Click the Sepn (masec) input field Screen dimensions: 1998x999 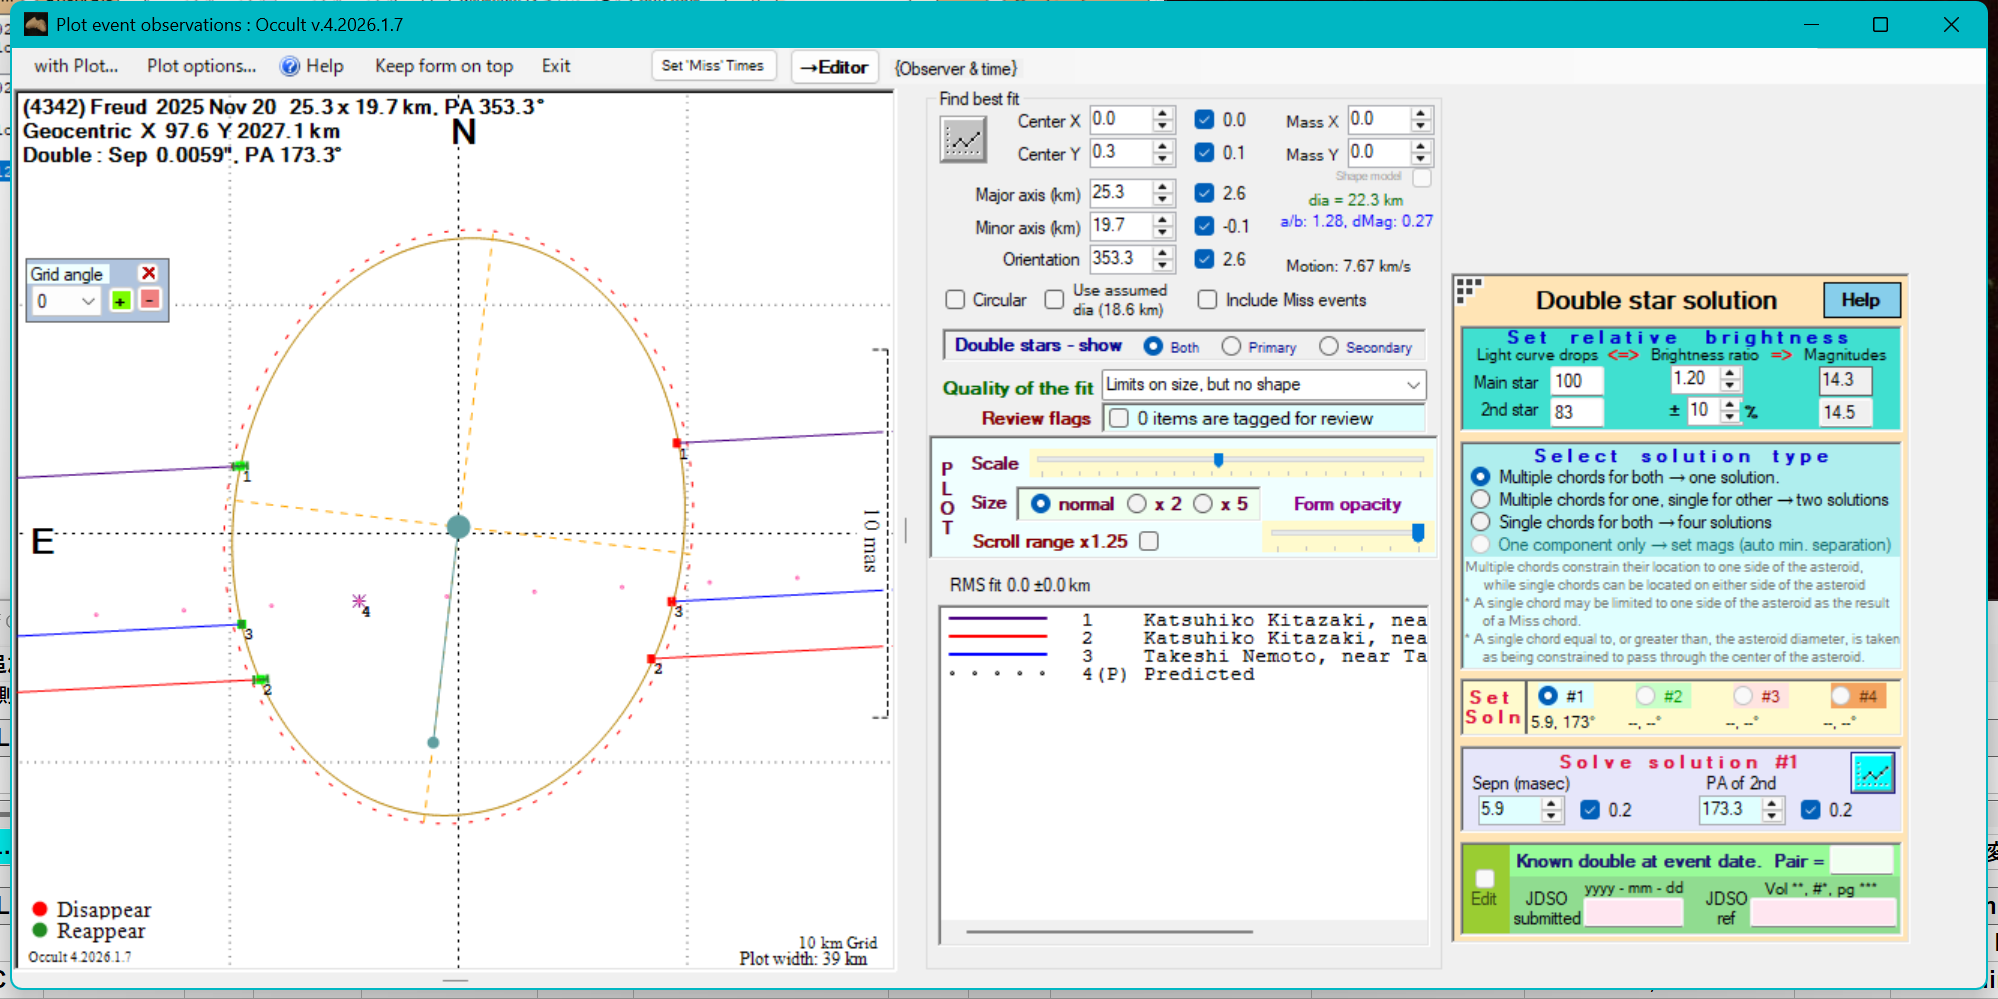click(x=1509, y=809)
